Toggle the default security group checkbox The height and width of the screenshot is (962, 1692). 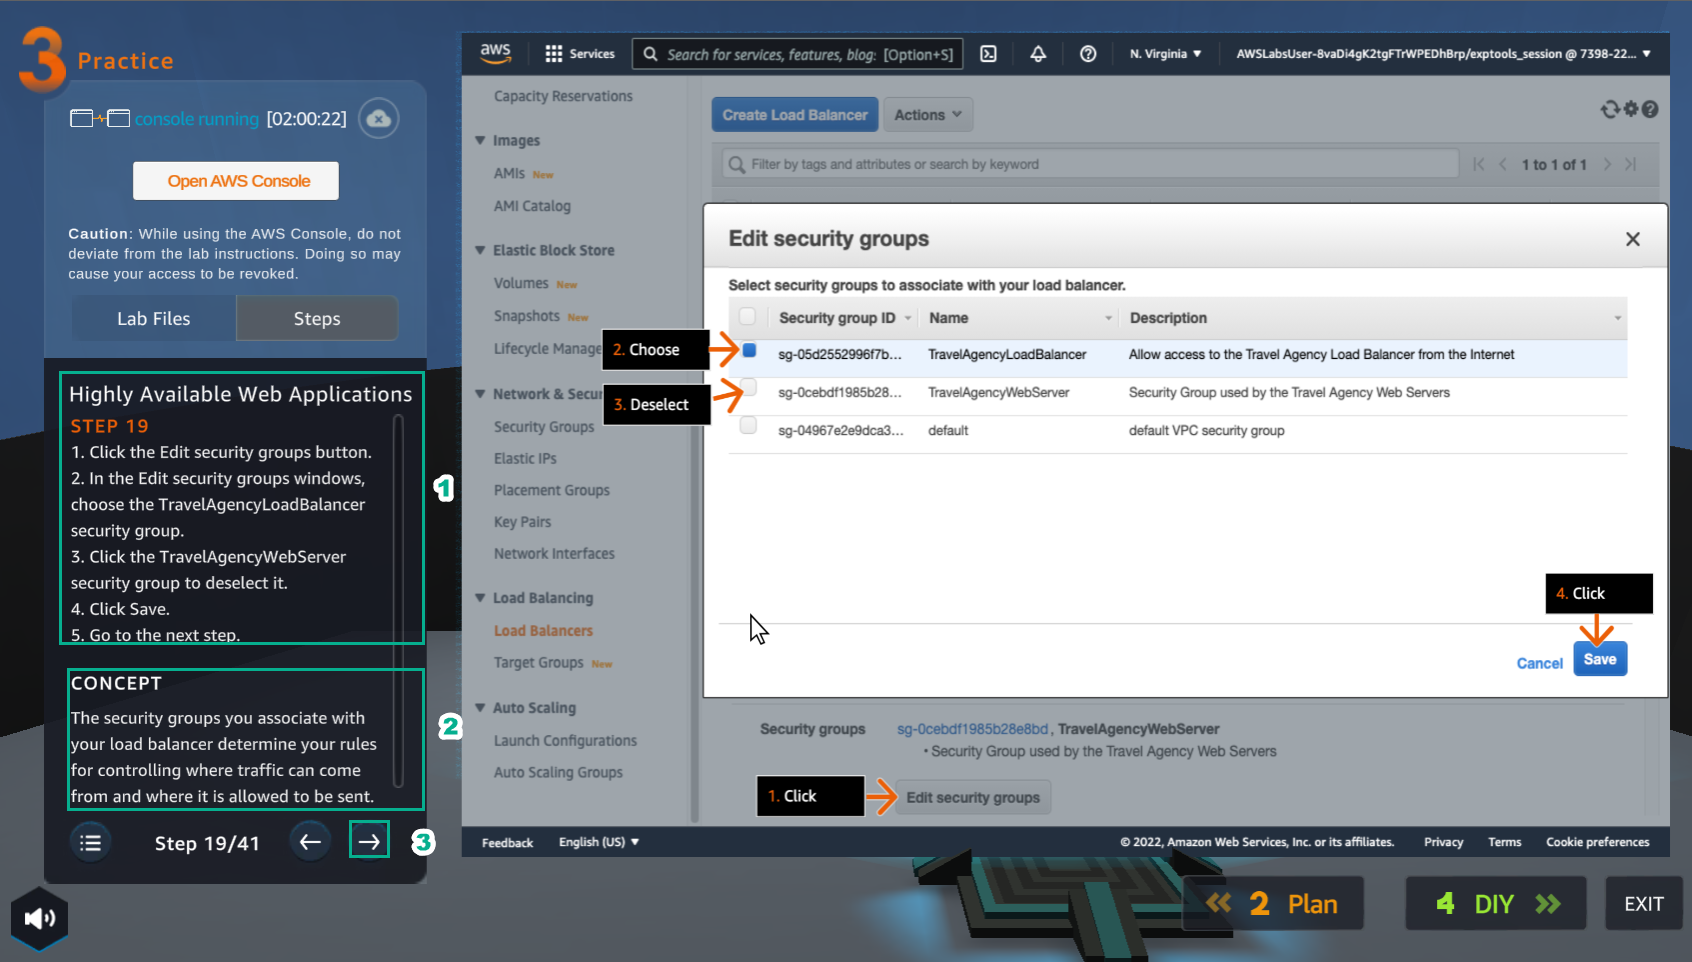(x=748, y=426)
